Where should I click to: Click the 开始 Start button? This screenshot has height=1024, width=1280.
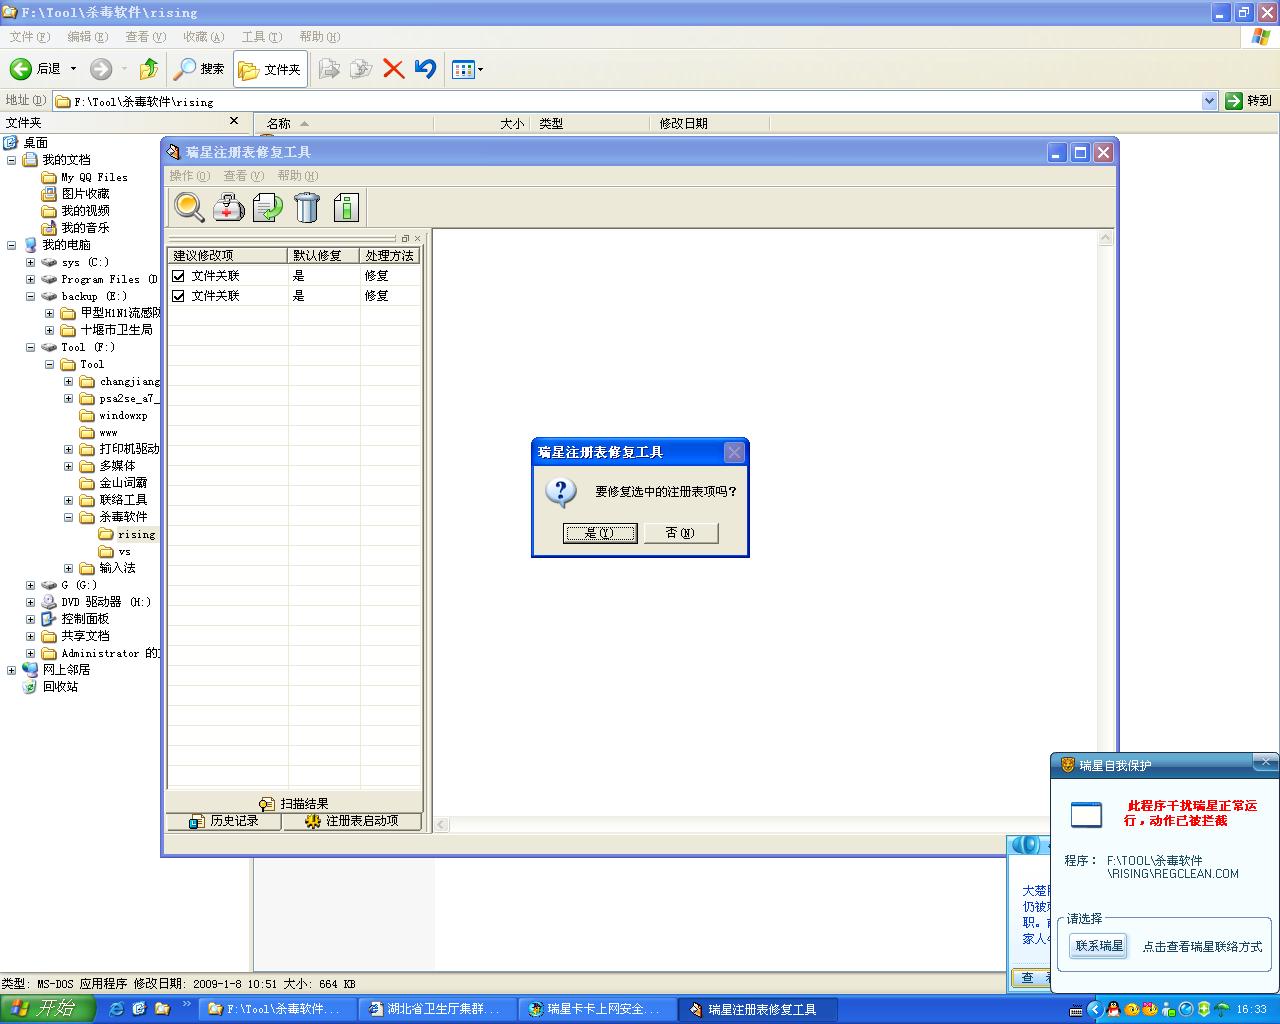47,1009
